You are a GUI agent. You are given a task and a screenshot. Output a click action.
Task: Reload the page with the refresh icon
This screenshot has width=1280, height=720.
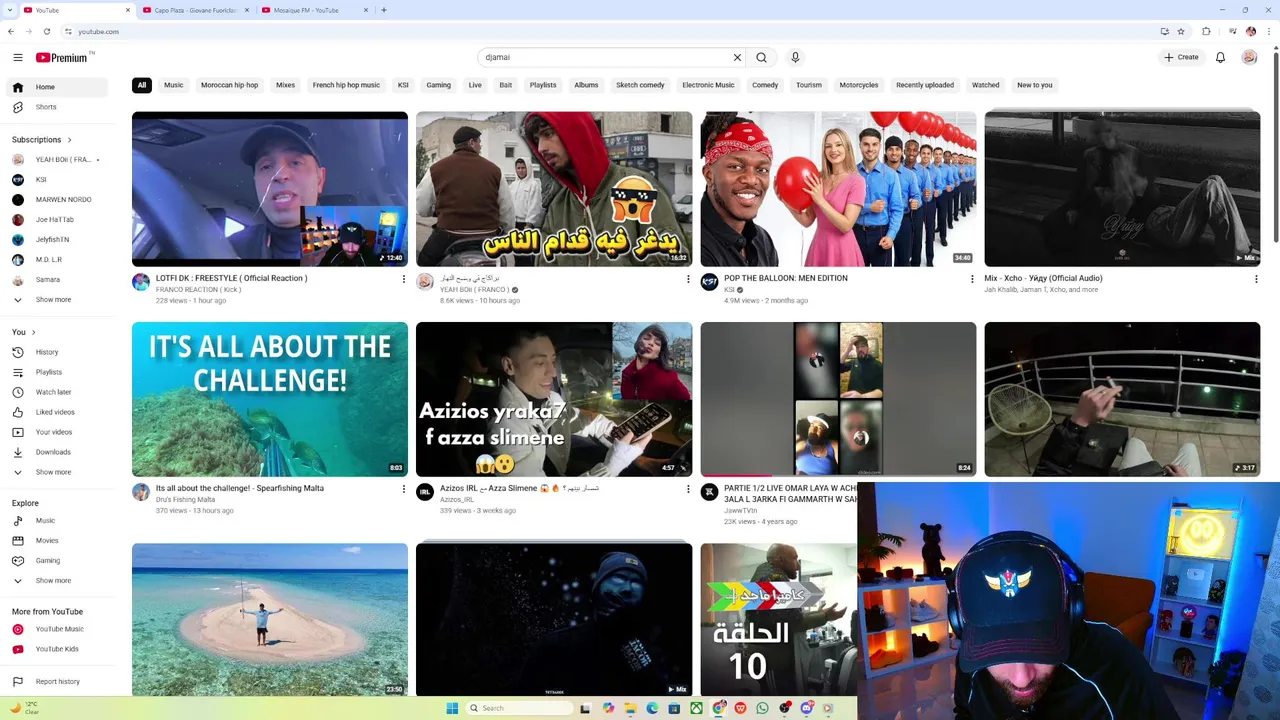tap(46, 31)
